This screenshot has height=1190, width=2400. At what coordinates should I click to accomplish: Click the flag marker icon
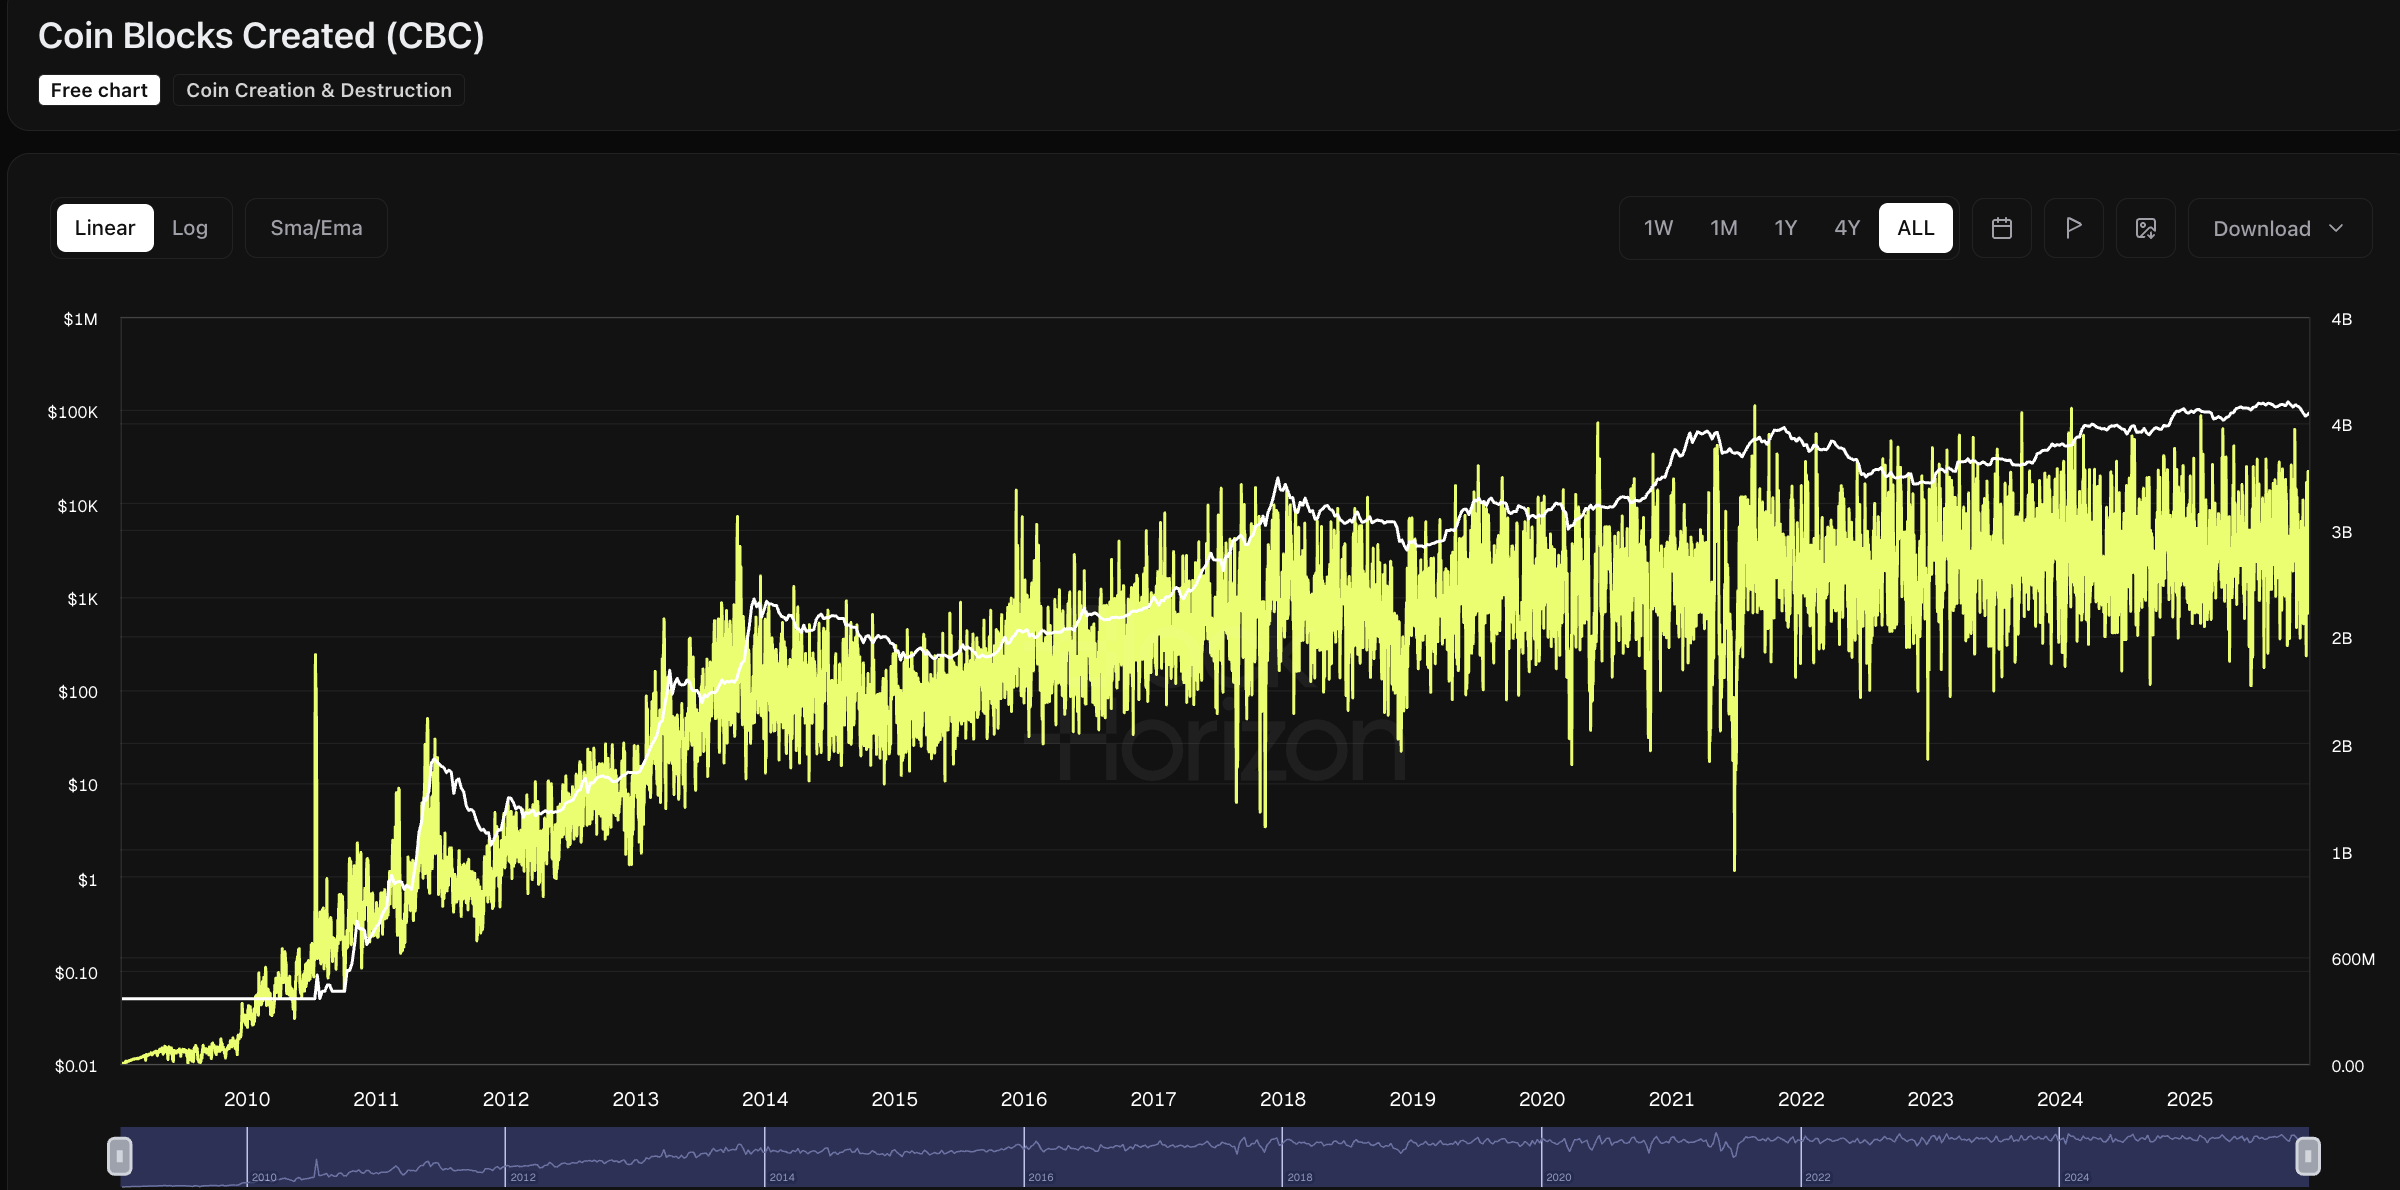coord(2073,228)
